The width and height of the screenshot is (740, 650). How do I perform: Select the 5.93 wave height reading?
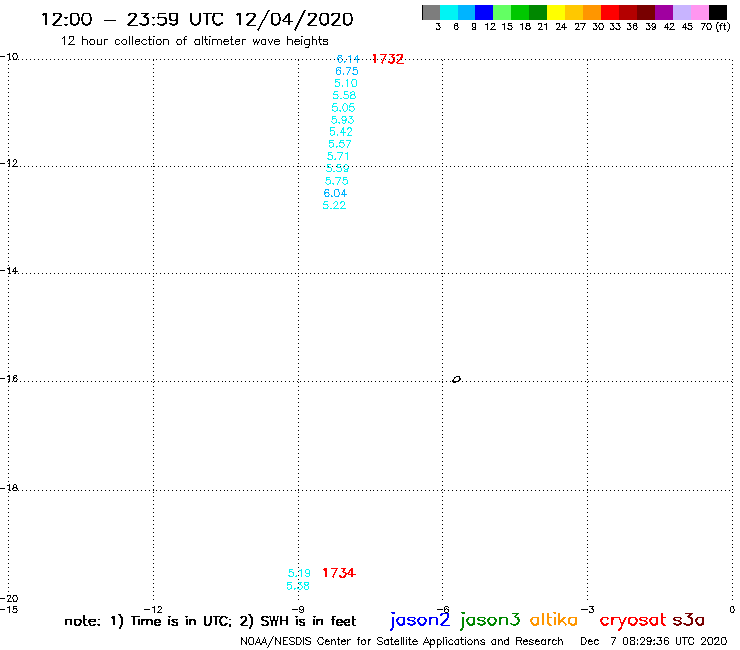(342, 120)
